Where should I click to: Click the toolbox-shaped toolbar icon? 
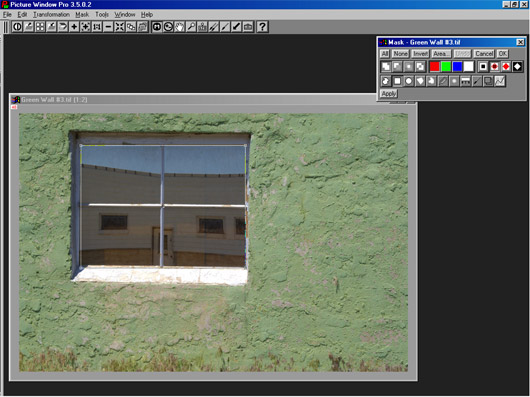click(248, 27)
